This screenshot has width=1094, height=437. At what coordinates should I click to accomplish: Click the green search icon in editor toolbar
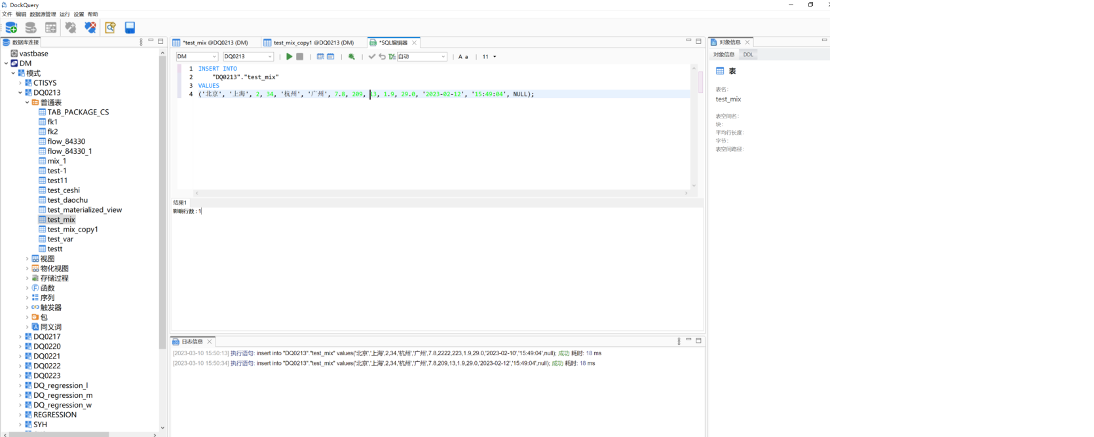pyautogui.click(x=352, y=57)
